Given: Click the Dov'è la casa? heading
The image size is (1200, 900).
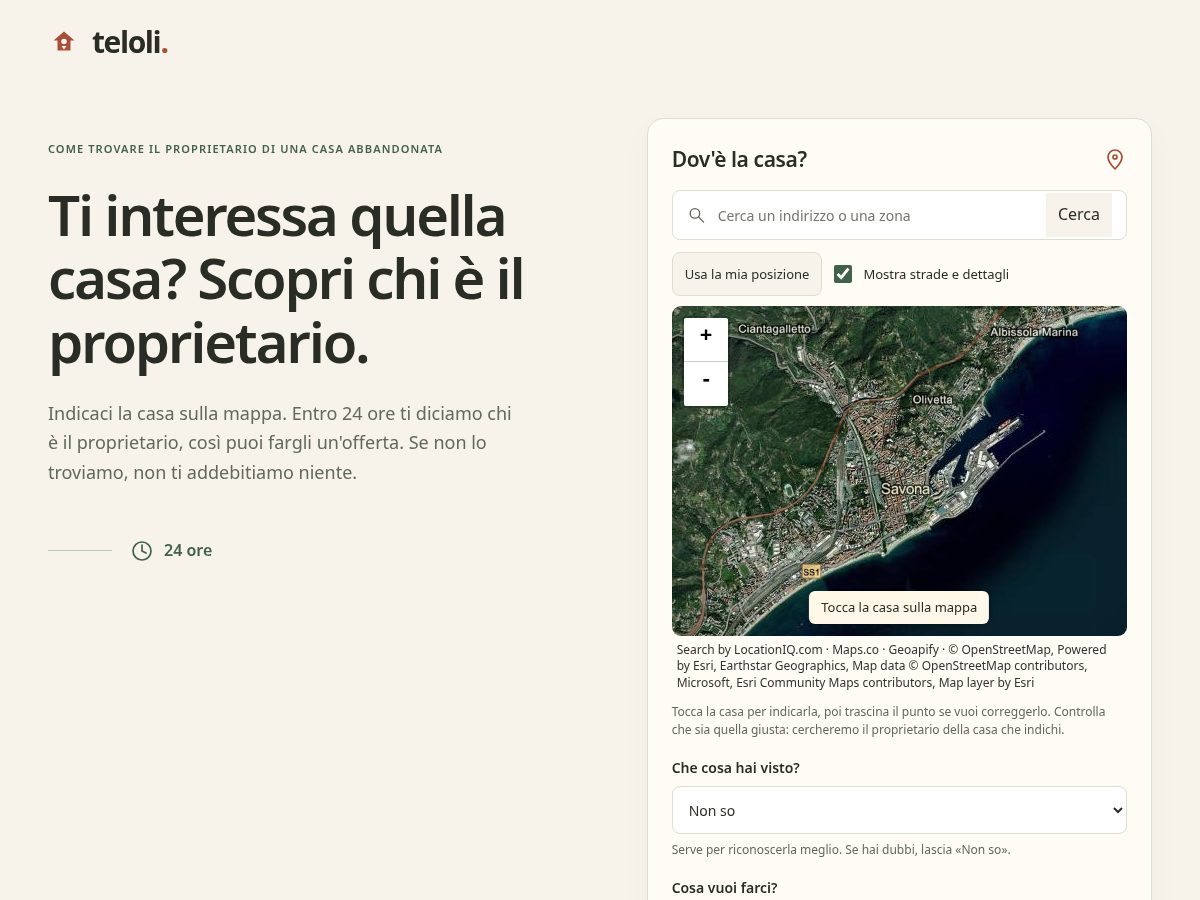Looking at the screenshot, I should coord(739,159).
